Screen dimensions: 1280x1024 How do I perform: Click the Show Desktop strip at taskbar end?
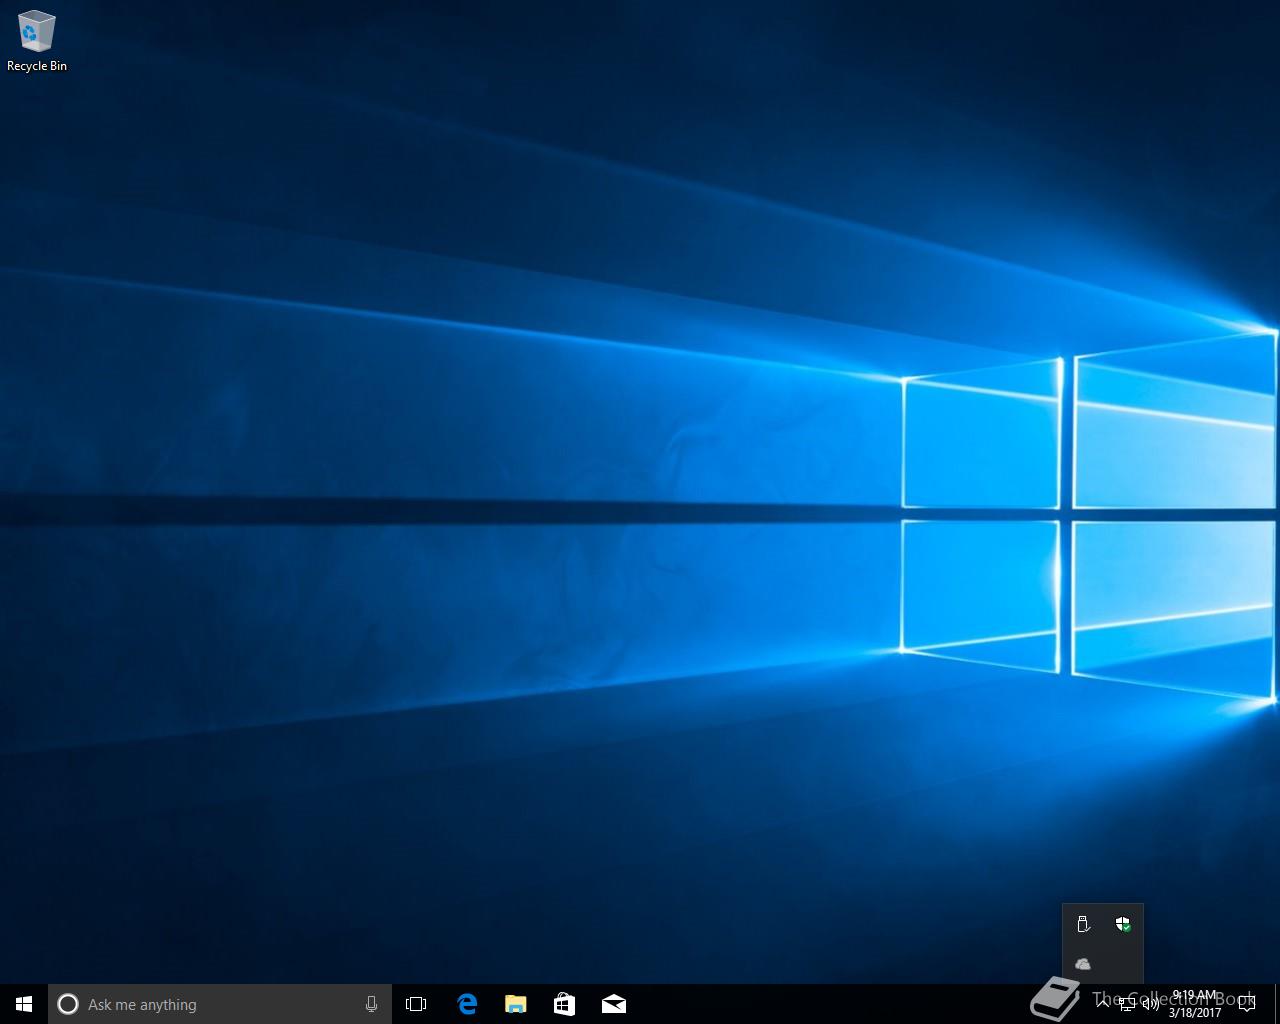[1277, 1004]
